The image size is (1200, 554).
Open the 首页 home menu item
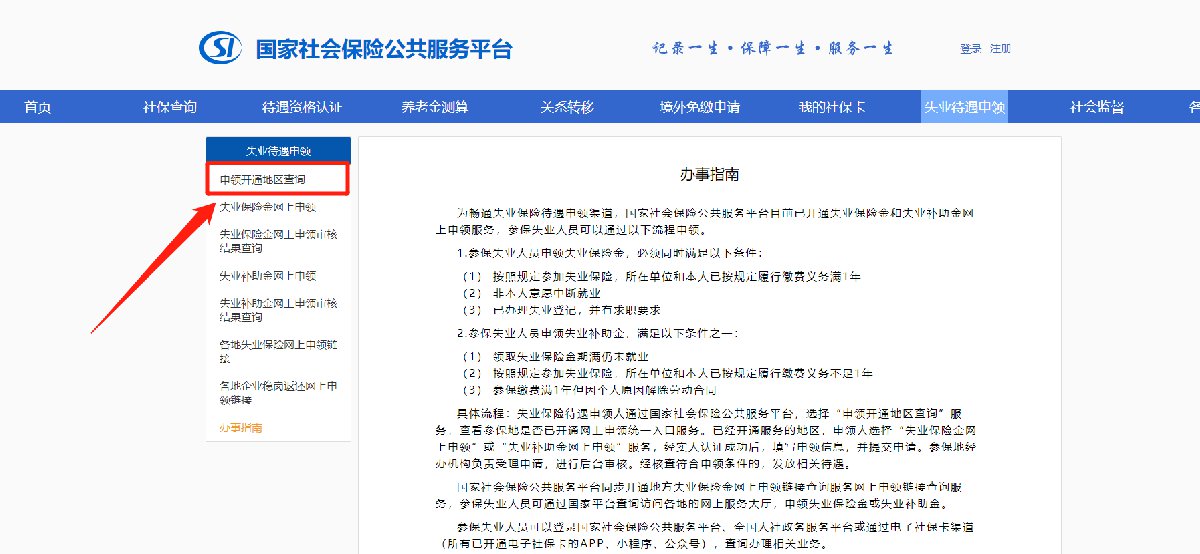37,107
